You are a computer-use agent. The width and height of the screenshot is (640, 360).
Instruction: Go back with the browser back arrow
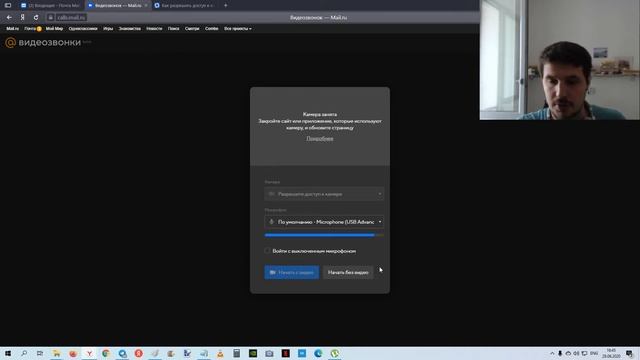tap(9, 18)
